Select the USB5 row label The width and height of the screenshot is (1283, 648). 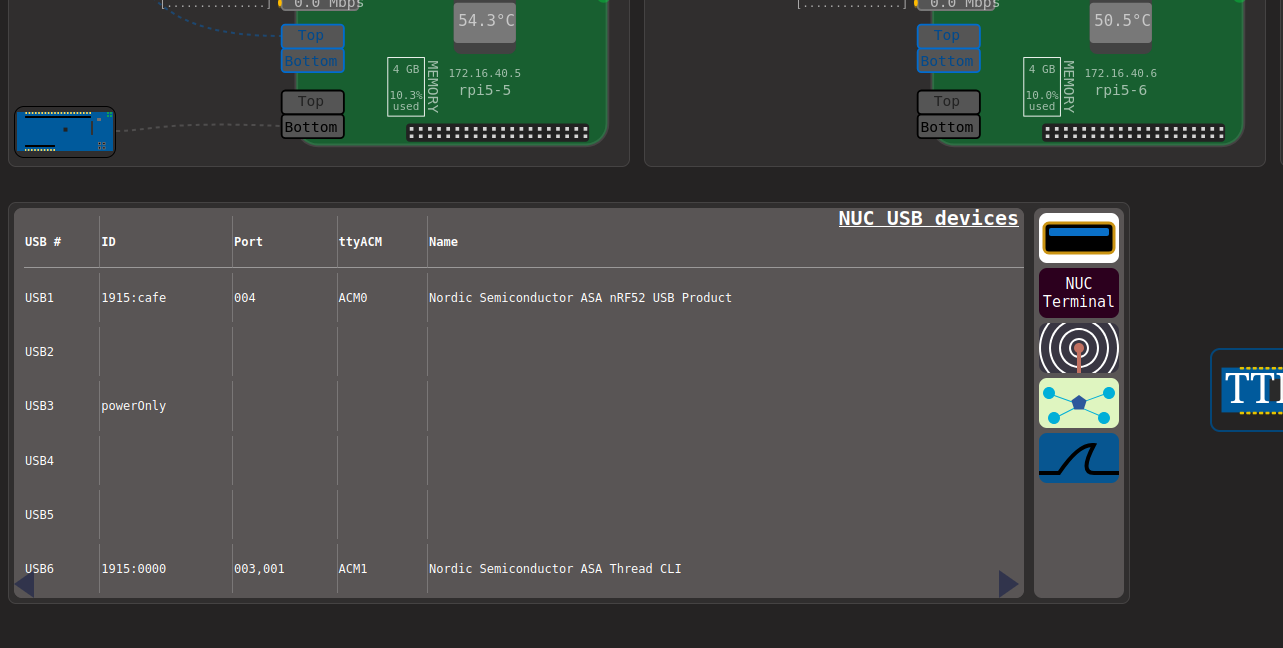[39, 515]
